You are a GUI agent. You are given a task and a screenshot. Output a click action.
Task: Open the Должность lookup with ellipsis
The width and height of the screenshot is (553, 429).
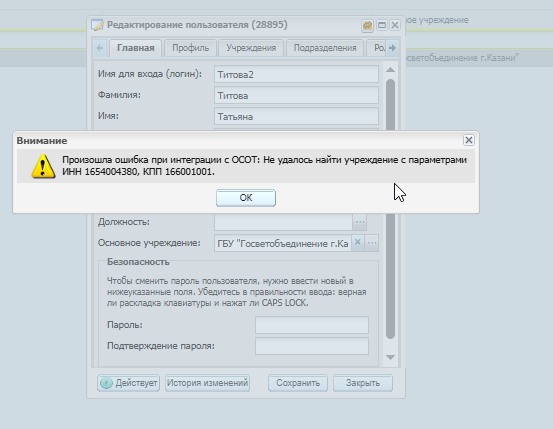pos(360,222)
